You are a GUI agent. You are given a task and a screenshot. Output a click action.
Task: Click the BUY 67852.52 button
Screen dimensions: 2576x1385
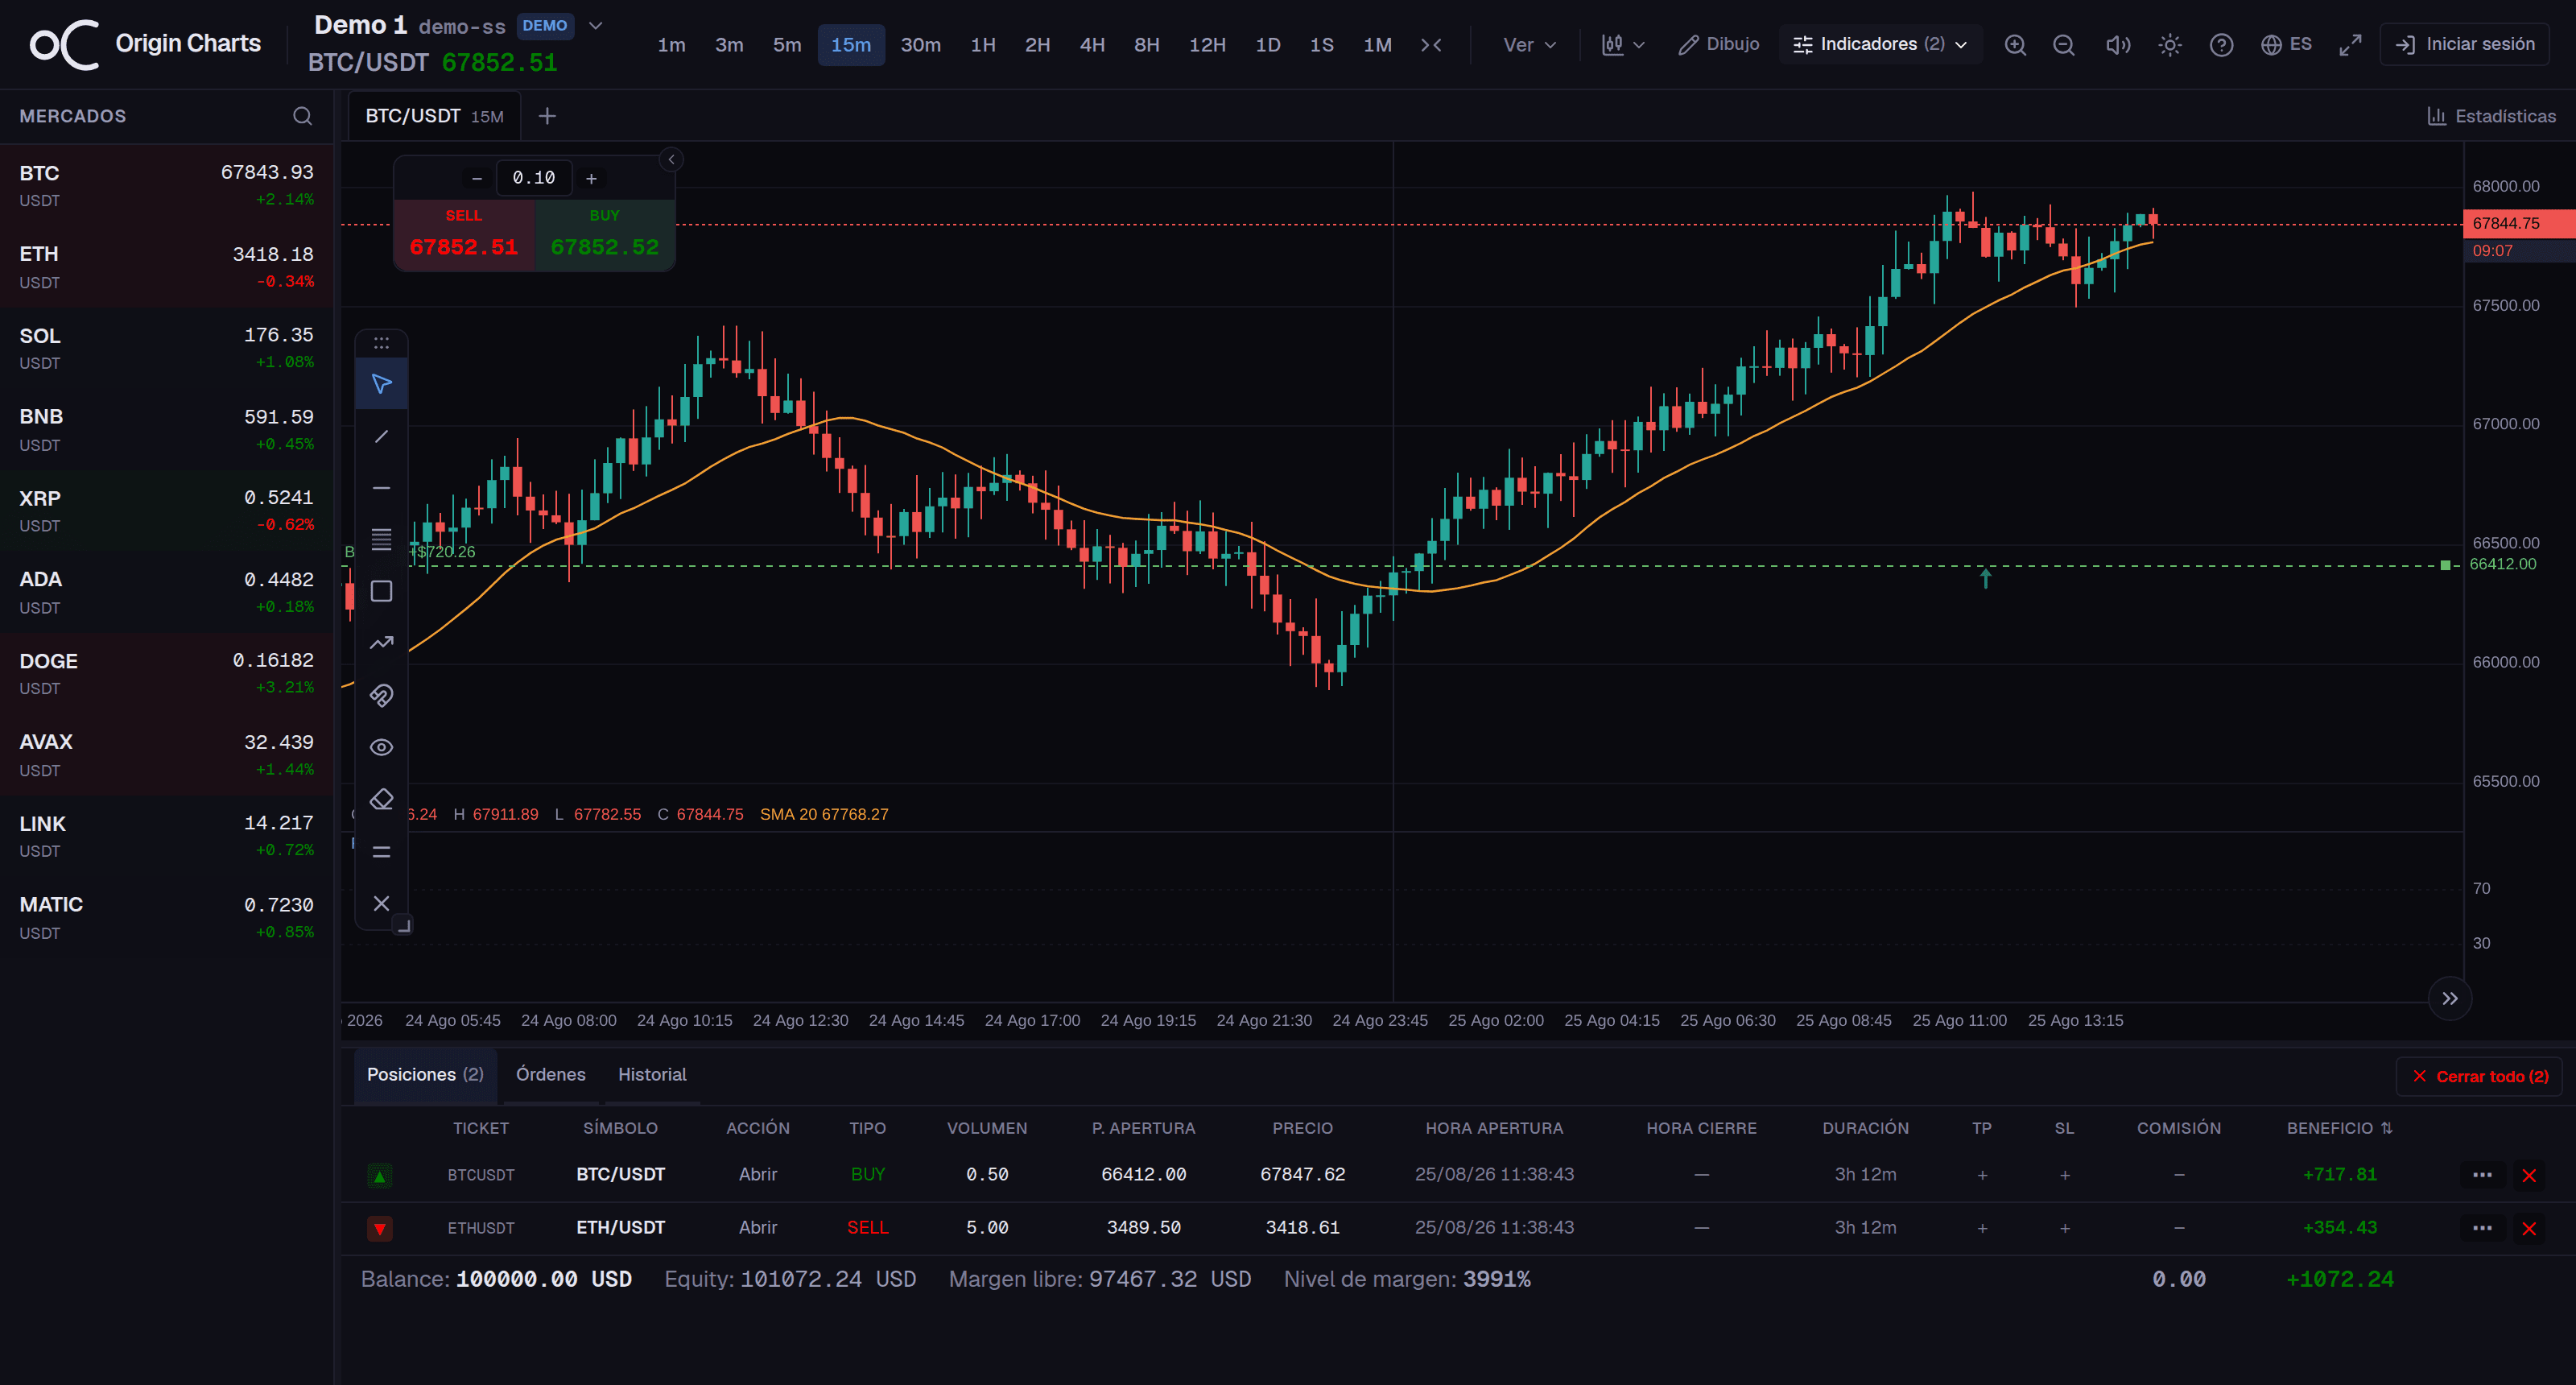605,235
